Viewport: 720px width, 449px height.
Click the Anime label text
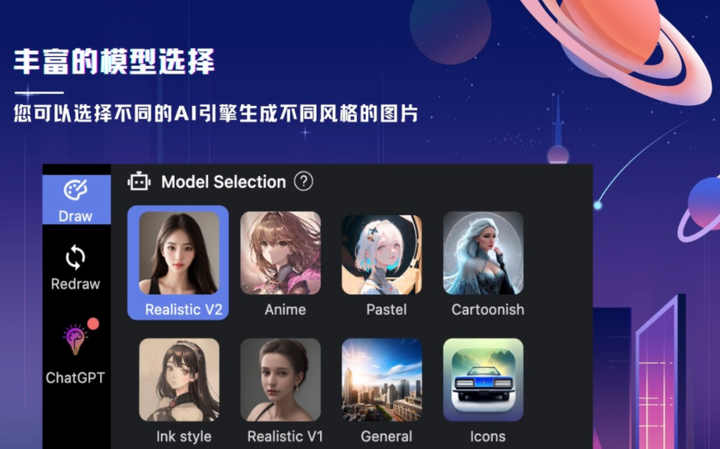tap(285, 309)
